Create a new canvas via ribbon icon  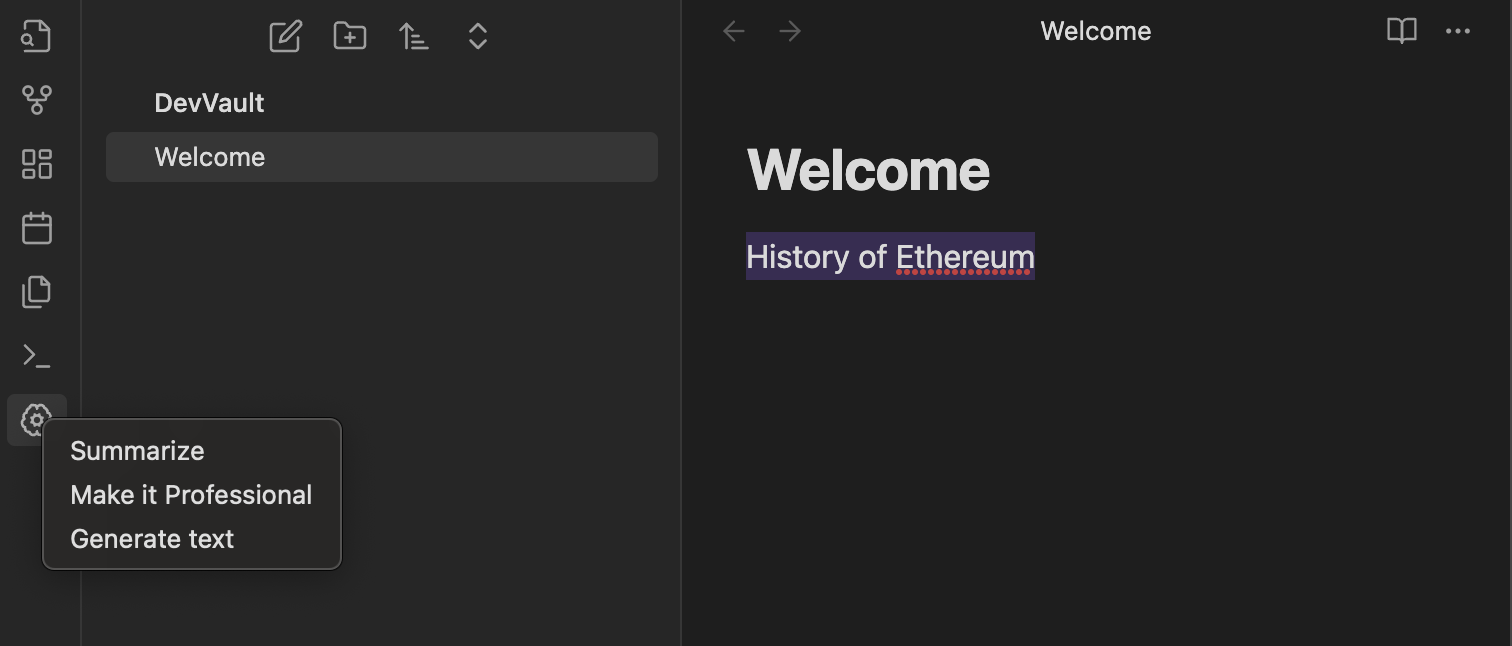(x=36, y=164)
